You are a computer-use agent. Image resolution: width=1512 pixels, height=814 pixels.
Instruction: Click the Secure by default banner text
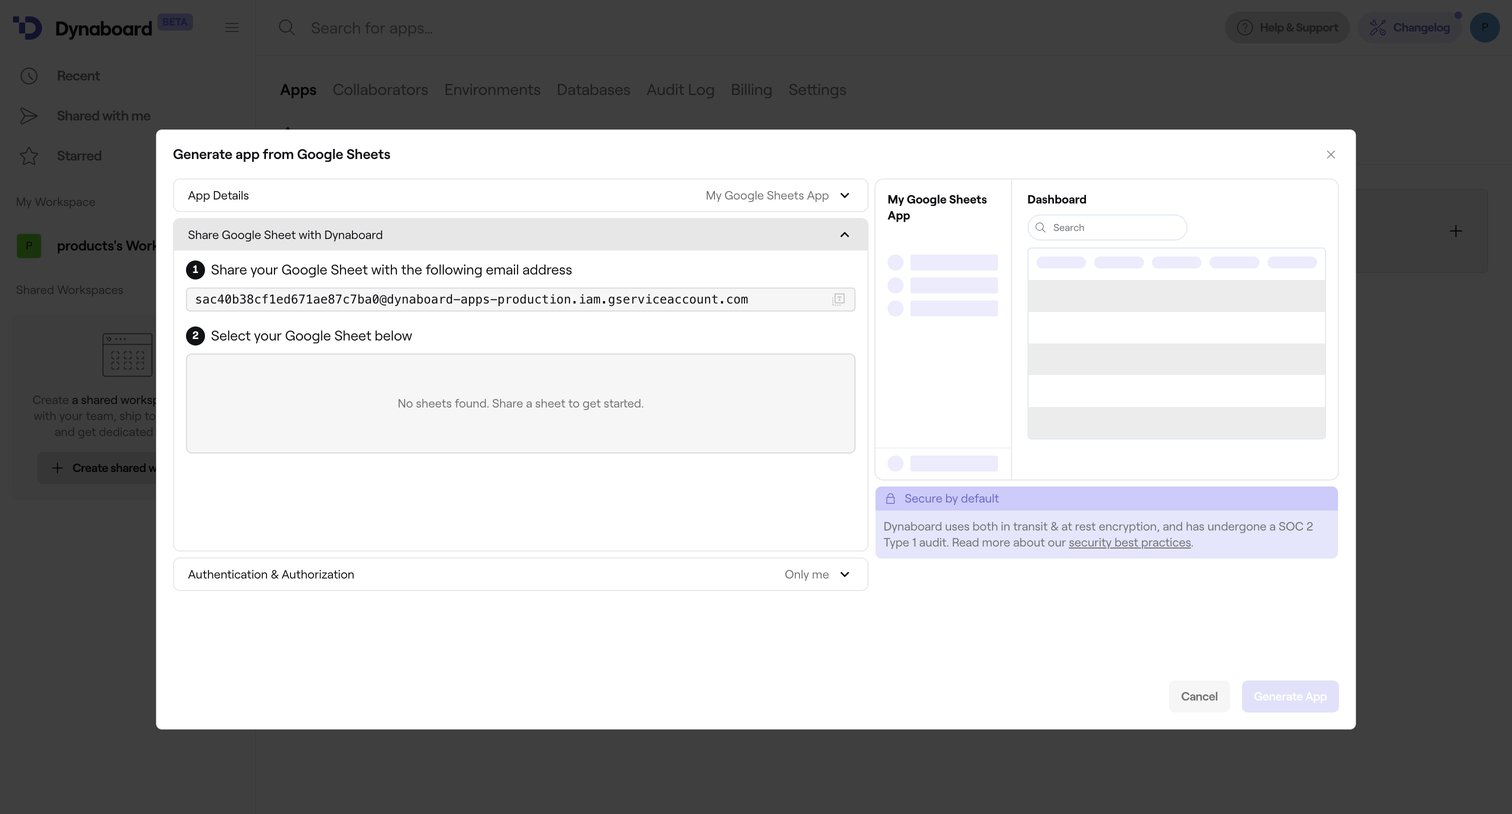[x=952, y=499]
